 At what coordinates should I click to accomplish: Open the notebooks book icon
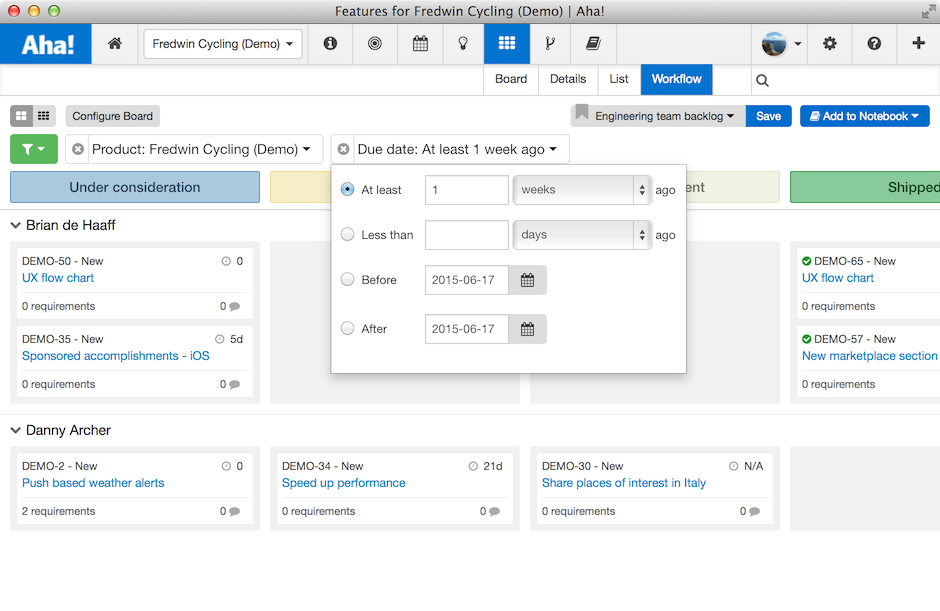click(x=593, y=43)
